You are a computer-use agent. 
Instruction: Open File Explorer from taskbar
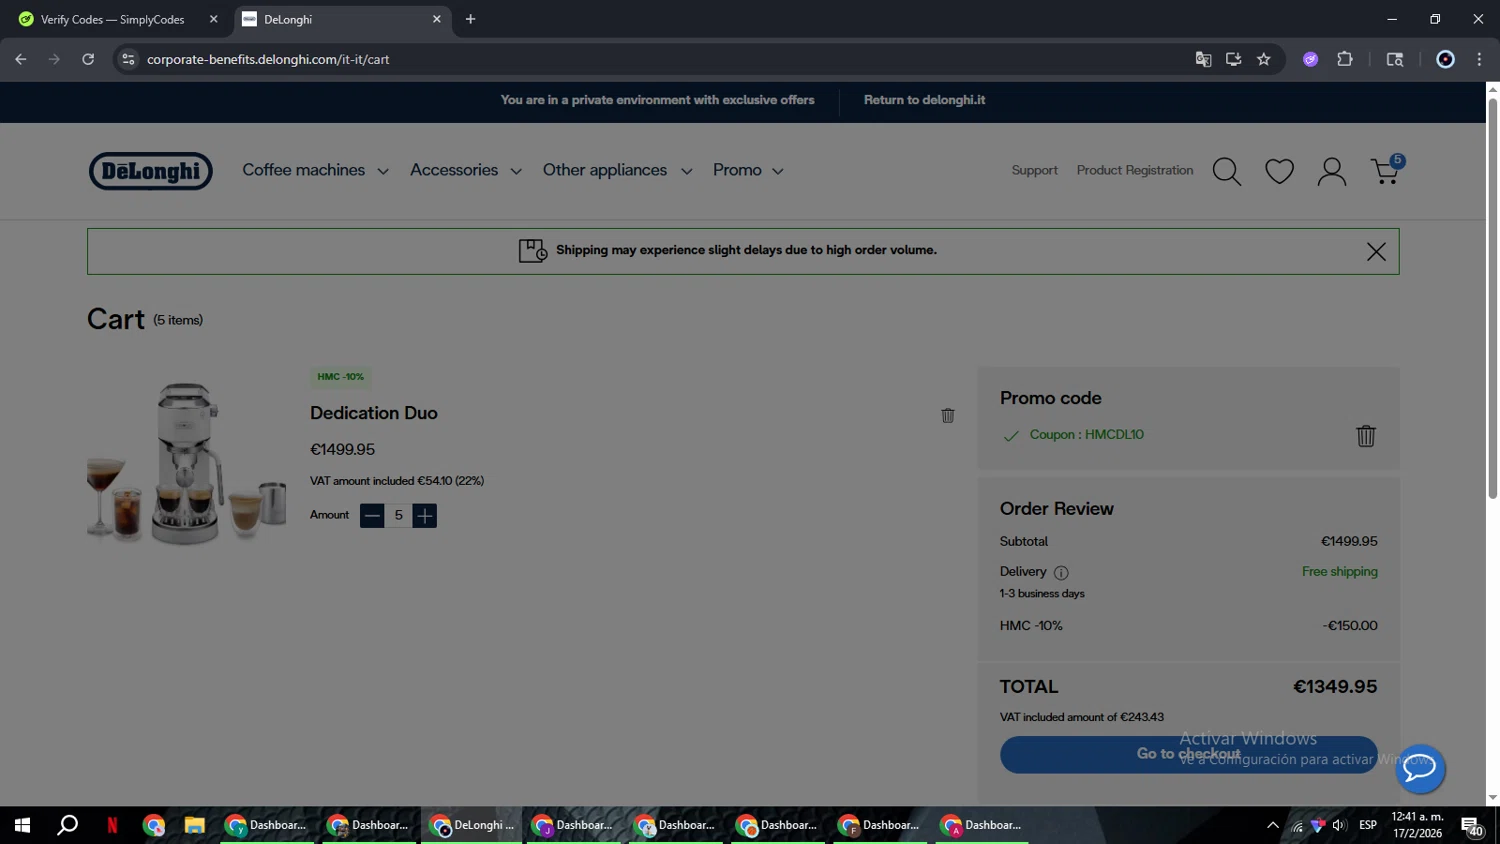coord(194,825)
